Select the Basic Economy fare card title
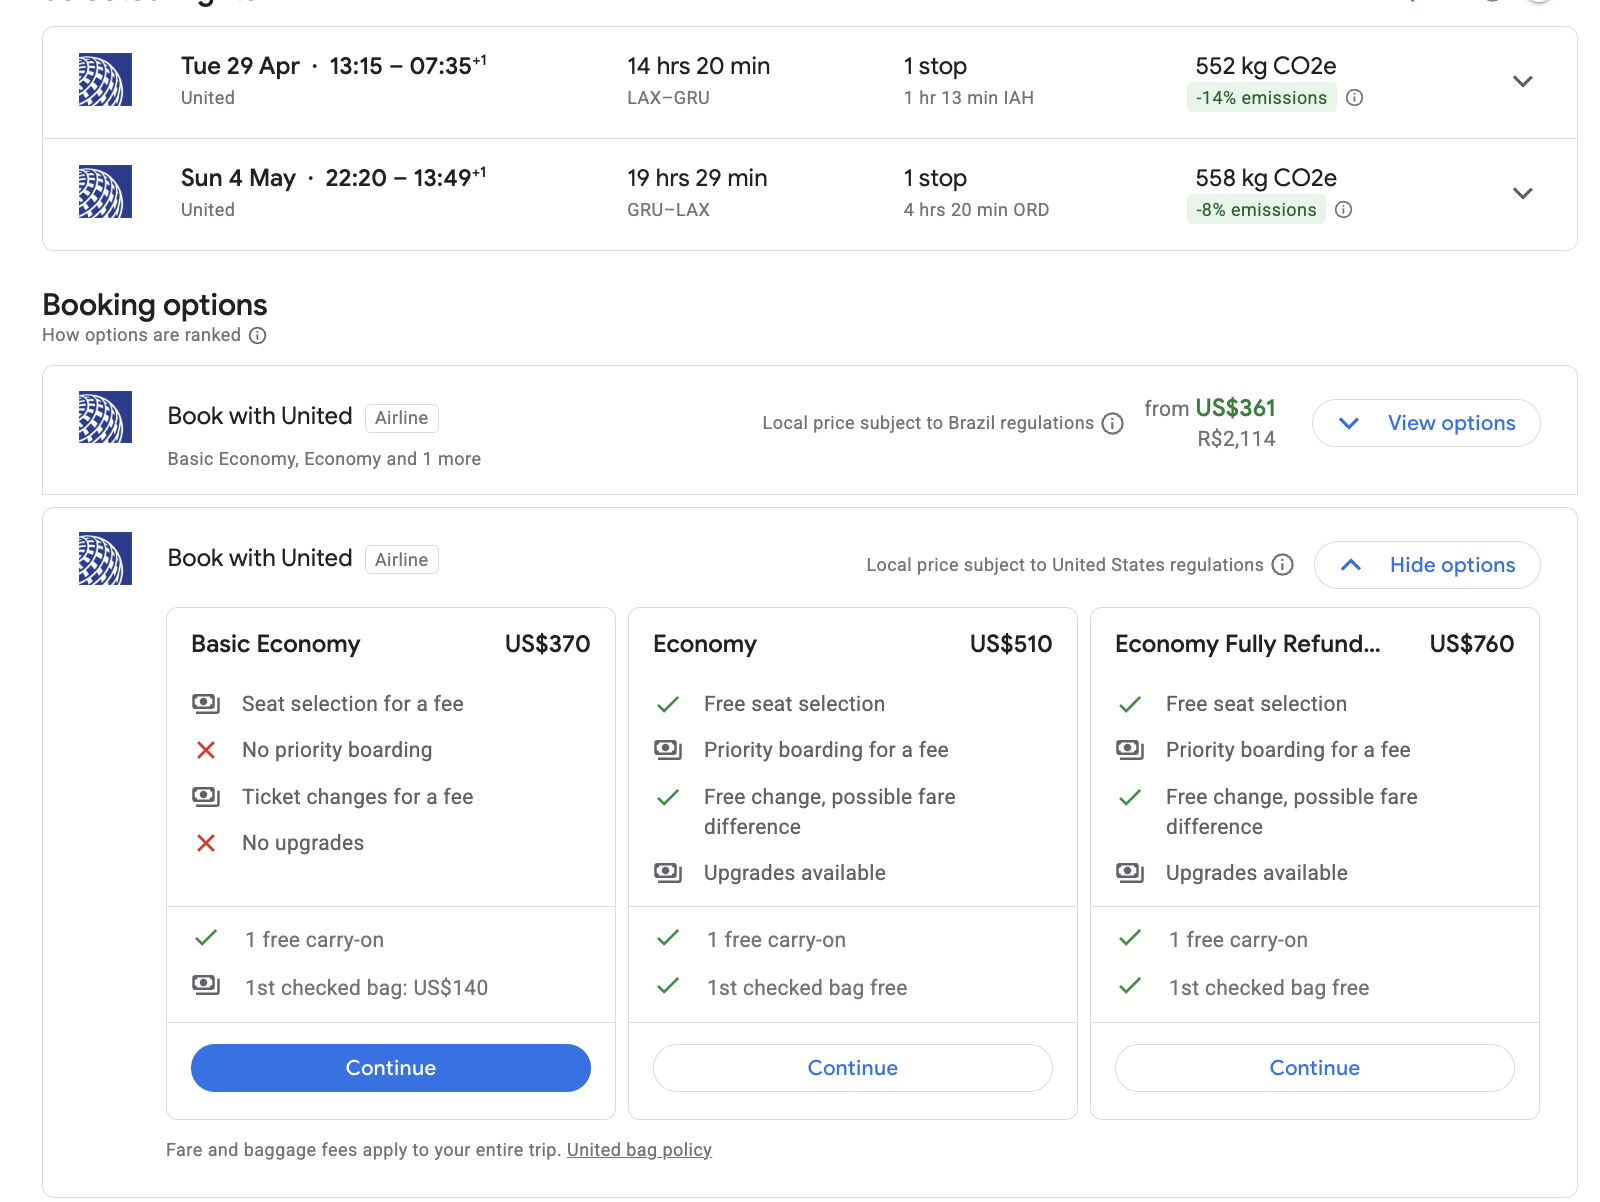Viewport: 1600px width, 1202px height. [276, 645]
